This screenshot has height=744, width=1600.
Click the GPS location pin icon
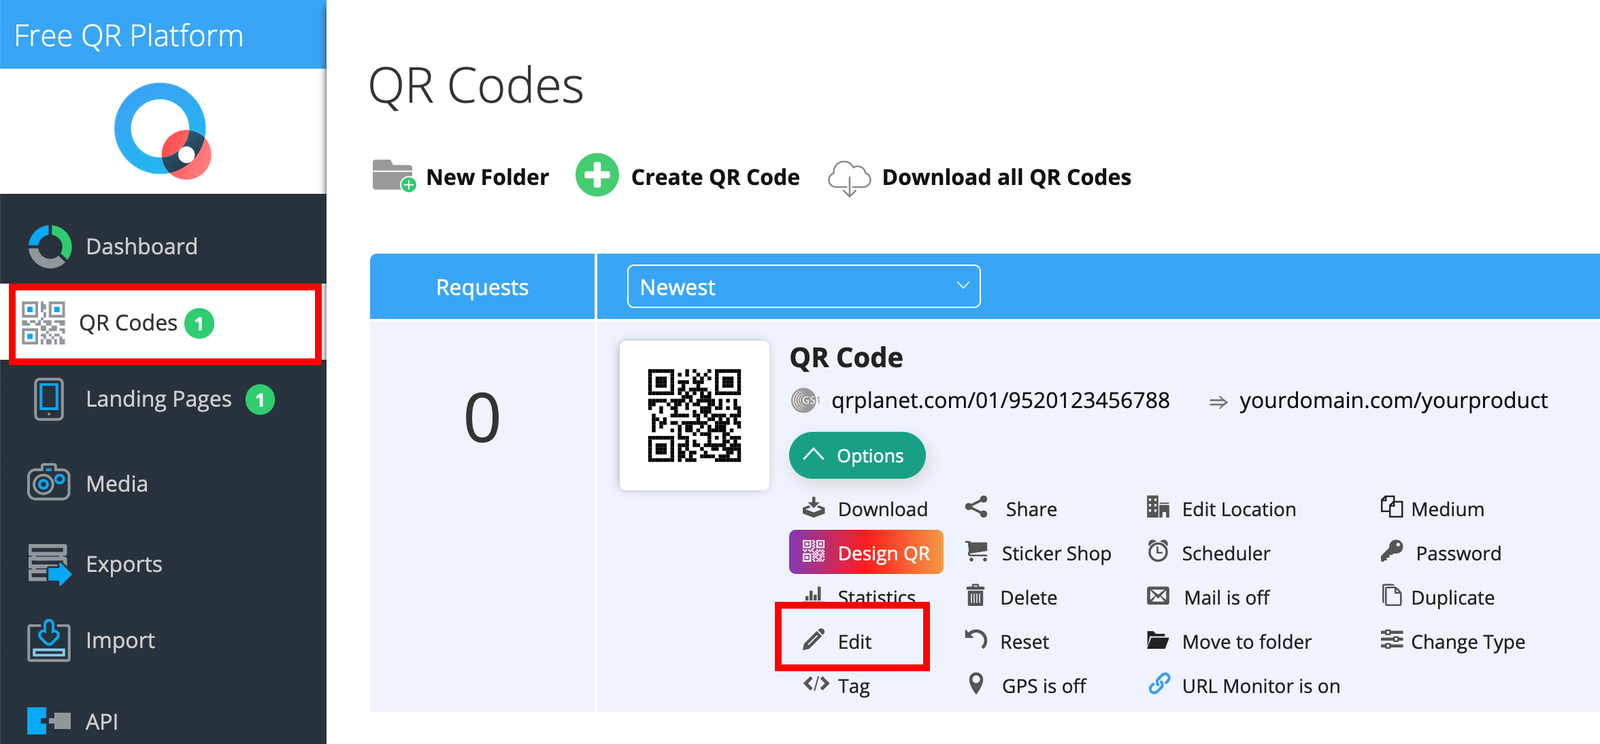pyautogui.click(x=976, y=684)
